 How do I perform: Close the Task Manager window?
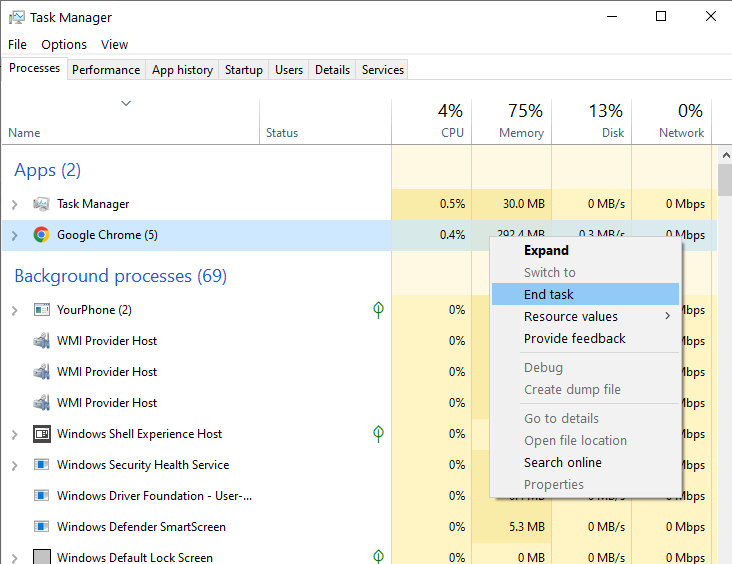(711, 17)
